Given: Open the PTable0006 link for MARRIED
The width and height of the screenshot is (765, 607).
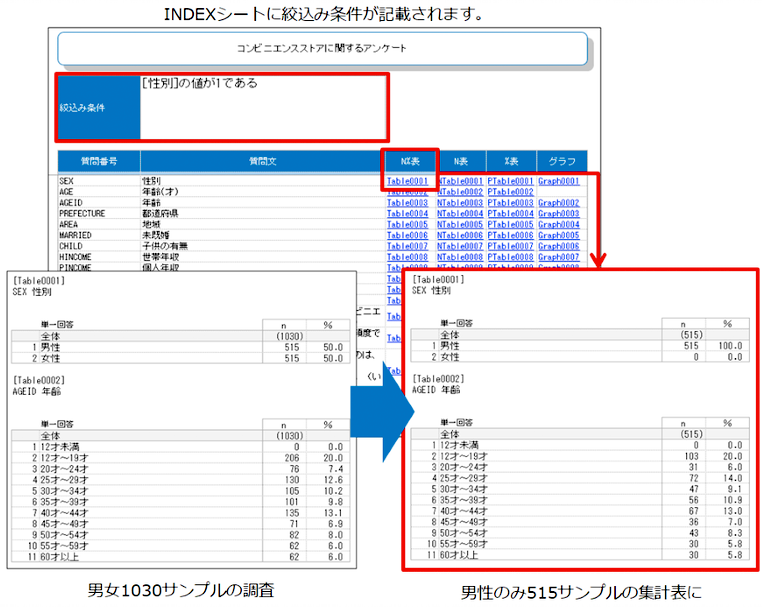Looking at the screenshot, I should 510,235.
